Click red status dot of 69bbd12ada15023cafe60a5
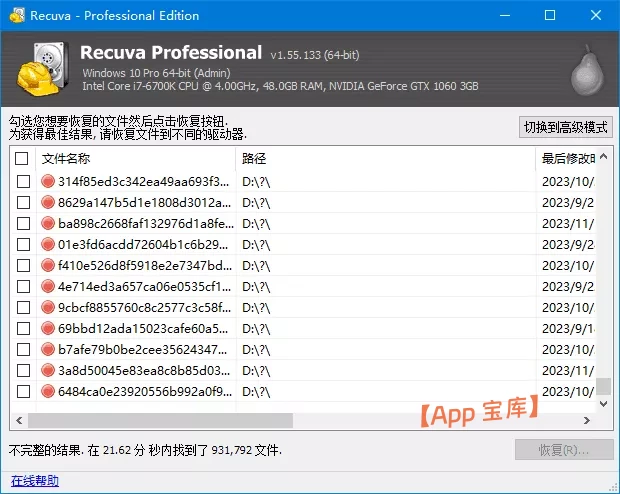The height and width of the screenshot is (494, 620). click(48, 328)
